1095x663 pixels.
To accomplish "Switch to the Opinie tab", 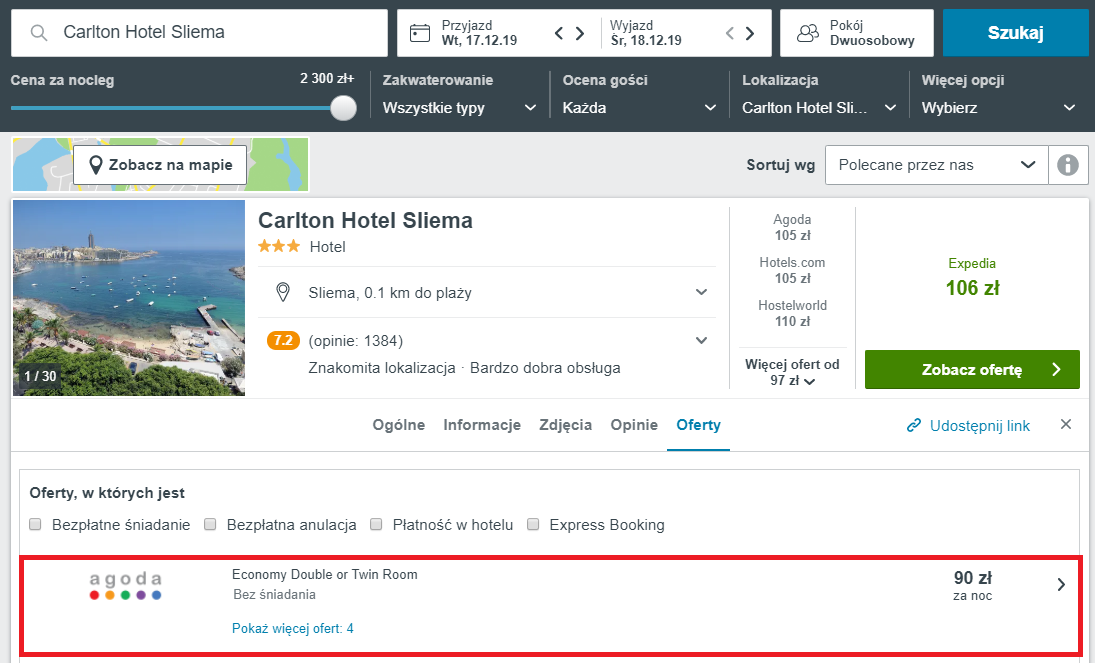I will (x=634, y=425).
